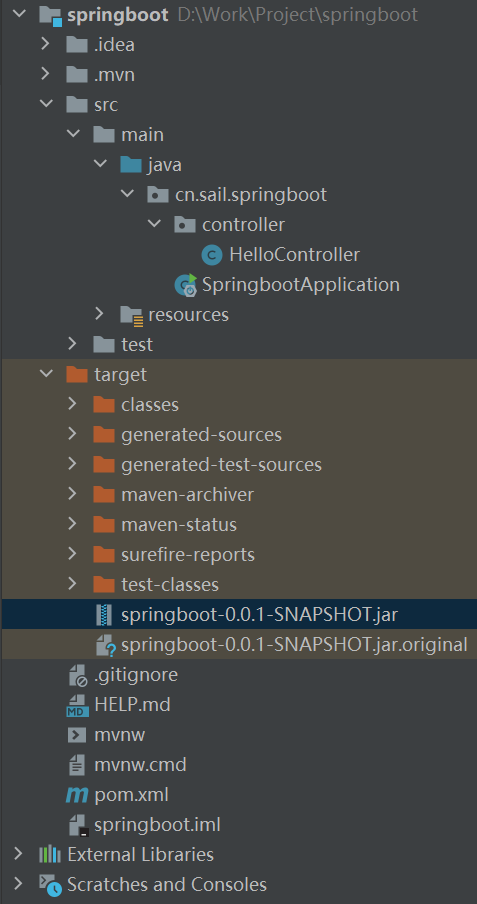Click the orange target folder icon
Screen dimensions: 477x904
tap(77, 375)
